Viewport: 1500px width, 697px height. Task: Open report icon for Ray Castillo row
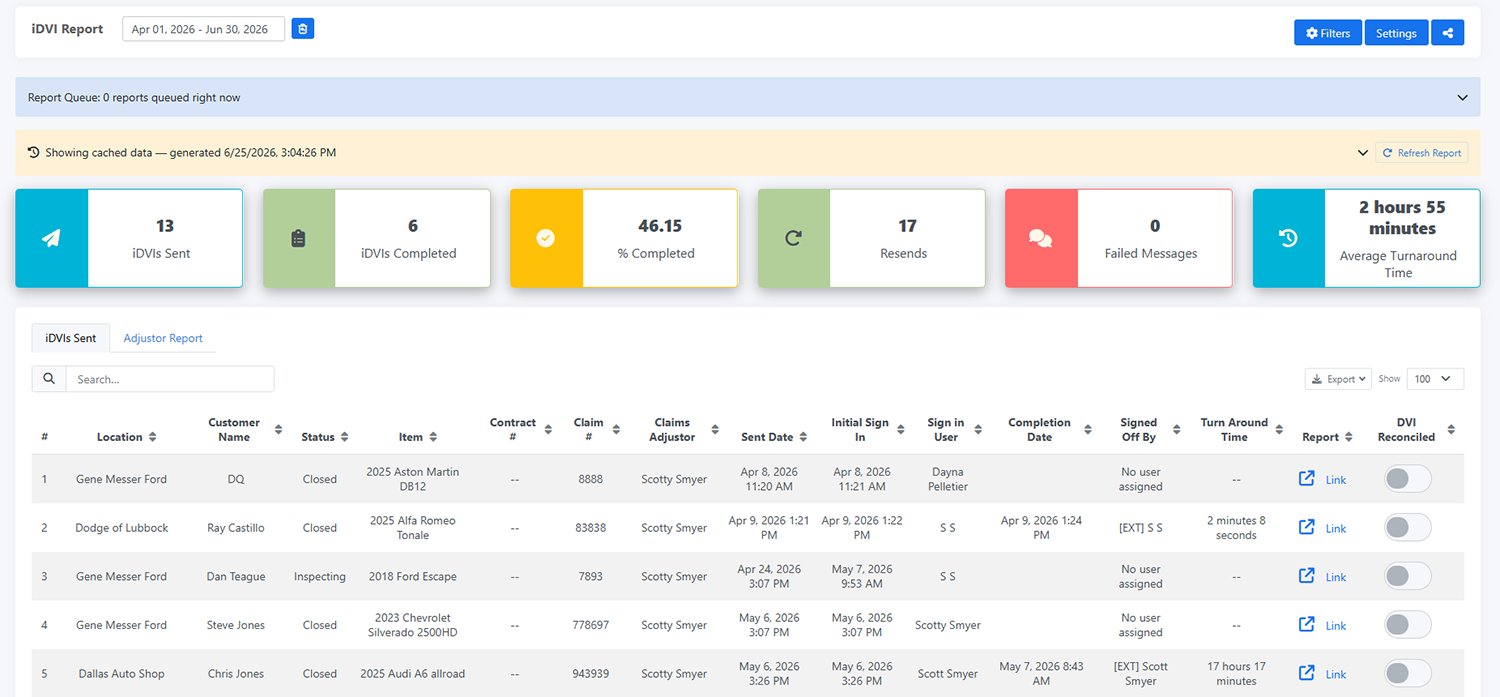1306,527
